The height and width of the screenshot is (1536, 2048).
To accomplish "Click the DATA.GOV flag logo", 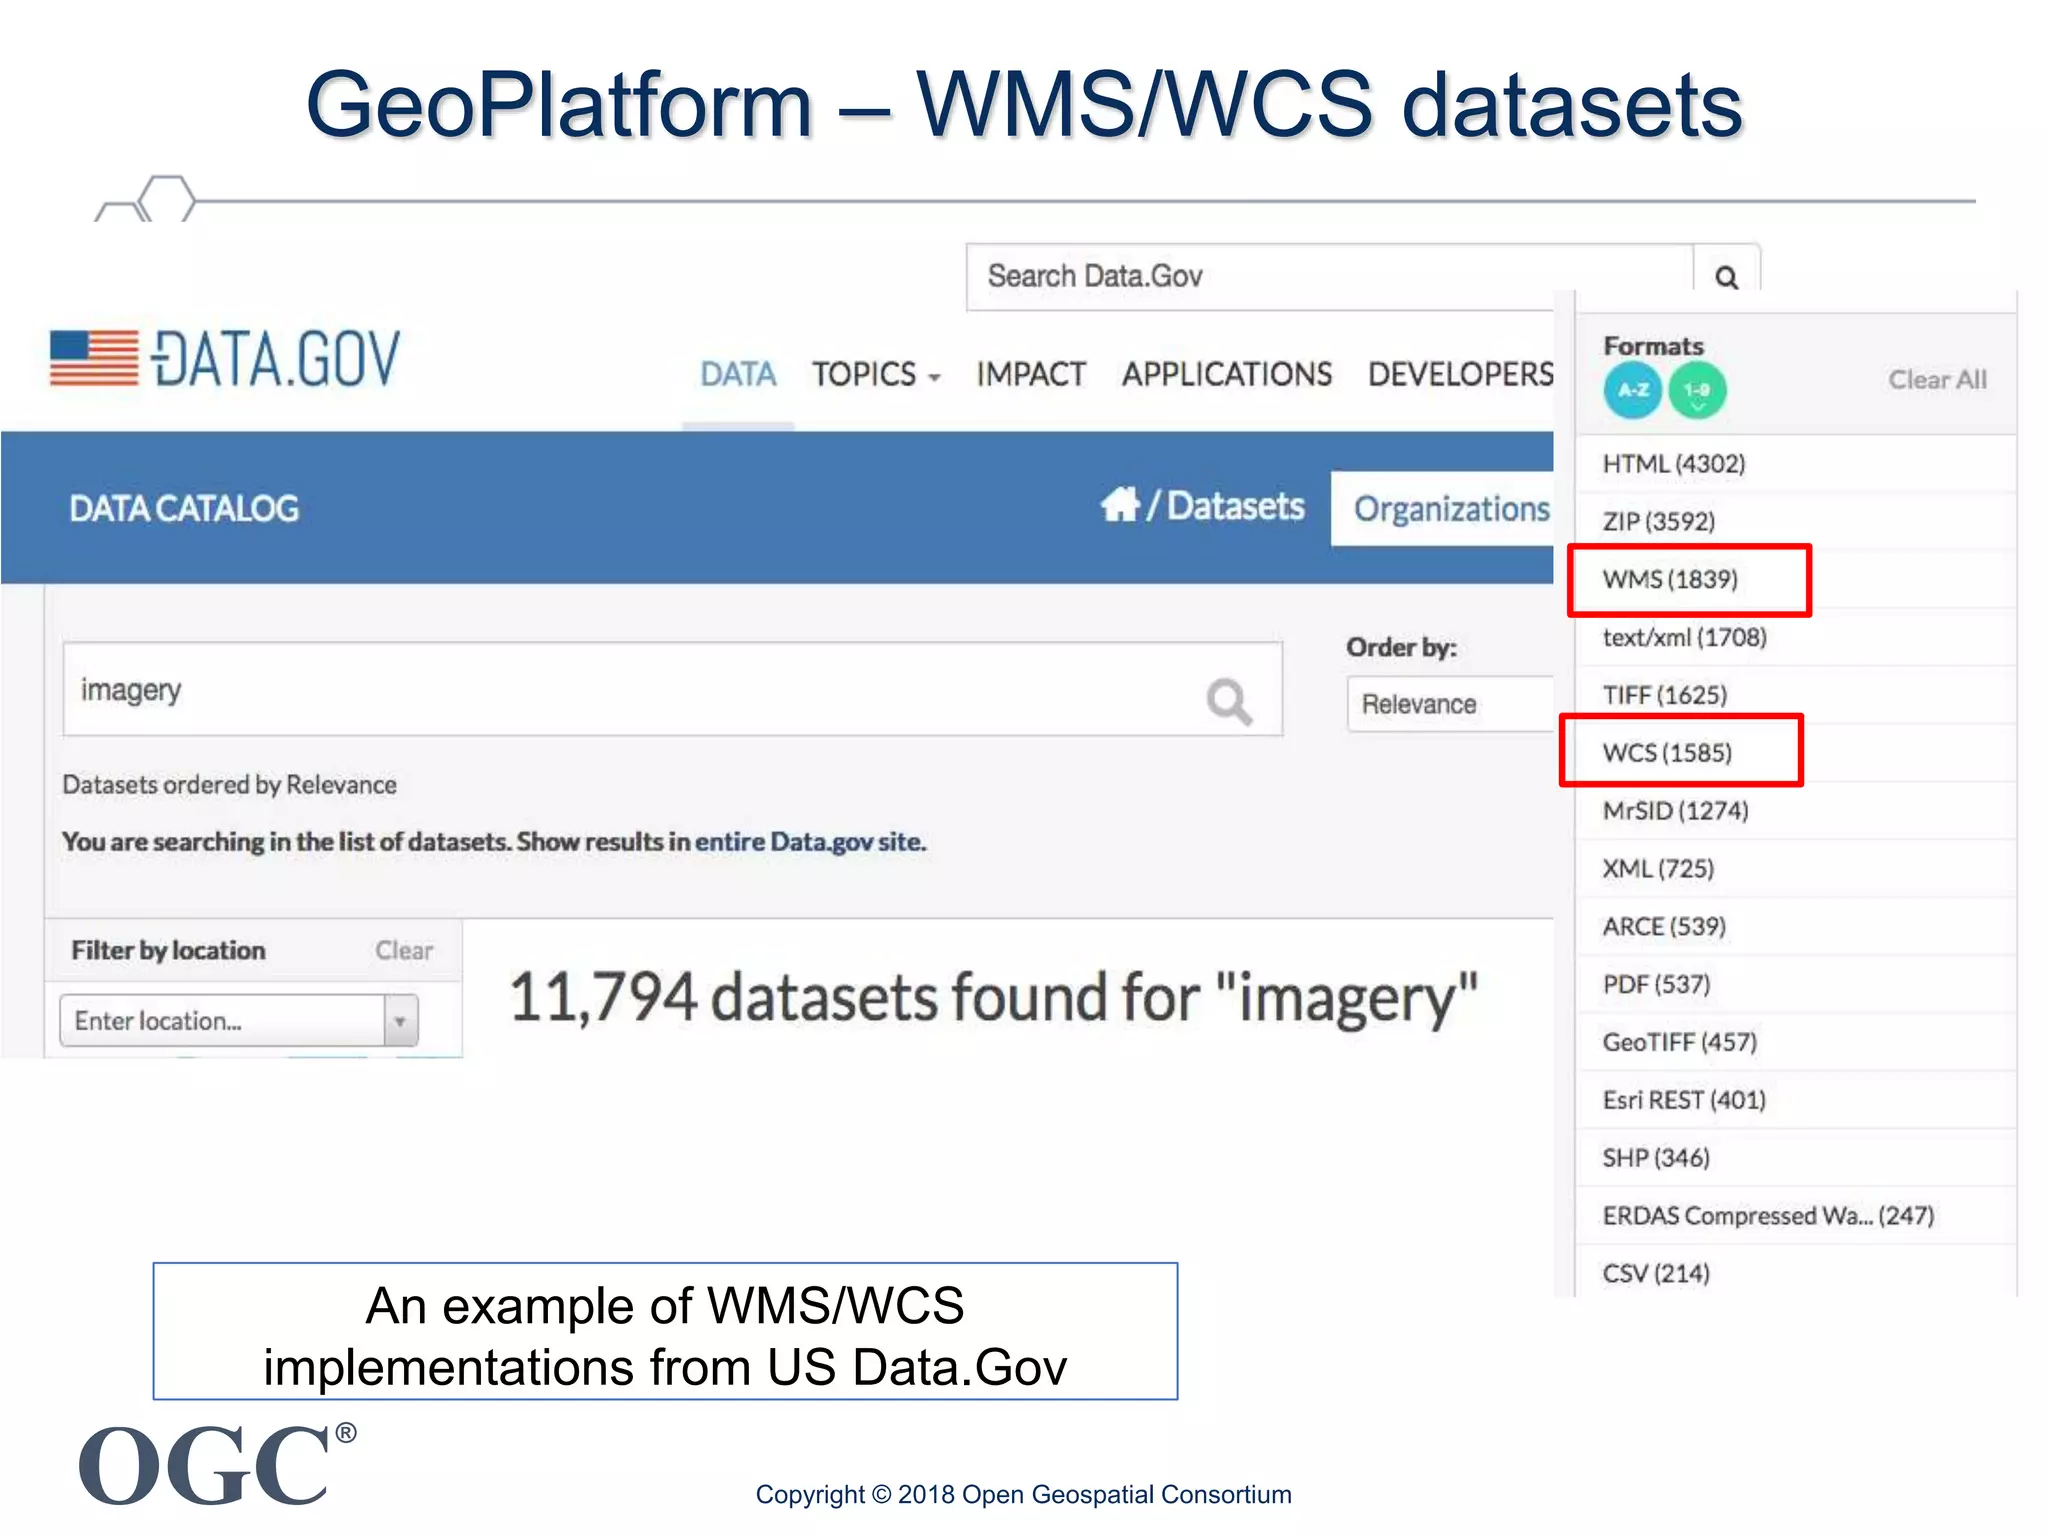I will (x=95, y=358).
